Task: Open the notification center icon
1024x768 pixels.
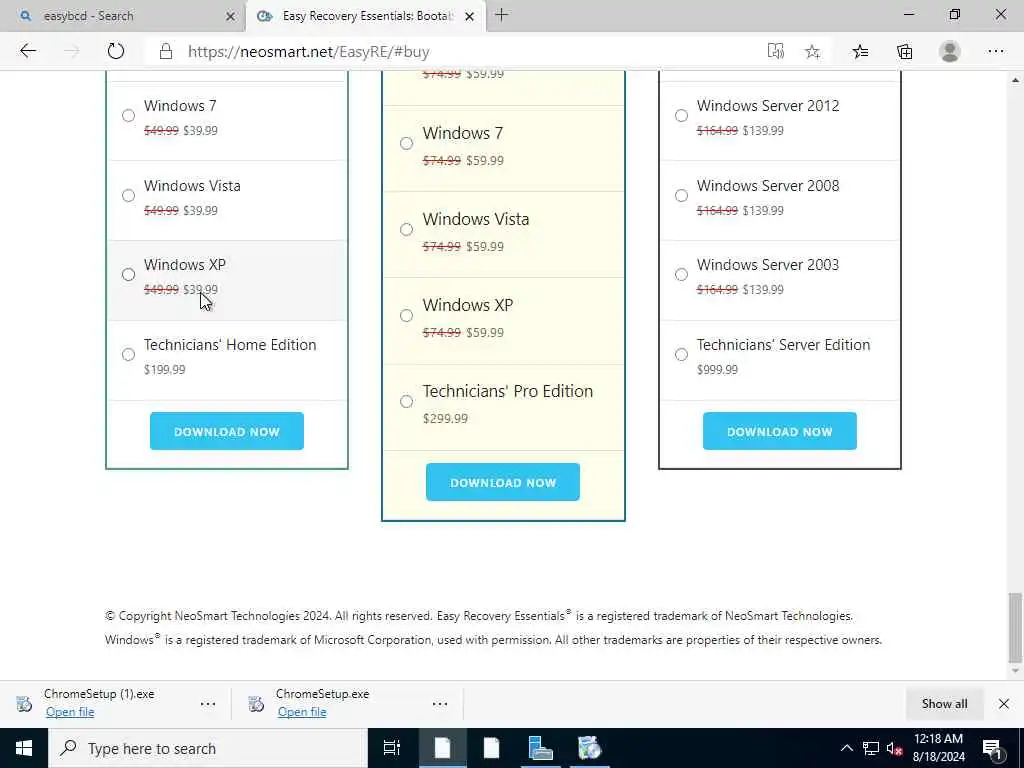Action: [x=992, y=748]
